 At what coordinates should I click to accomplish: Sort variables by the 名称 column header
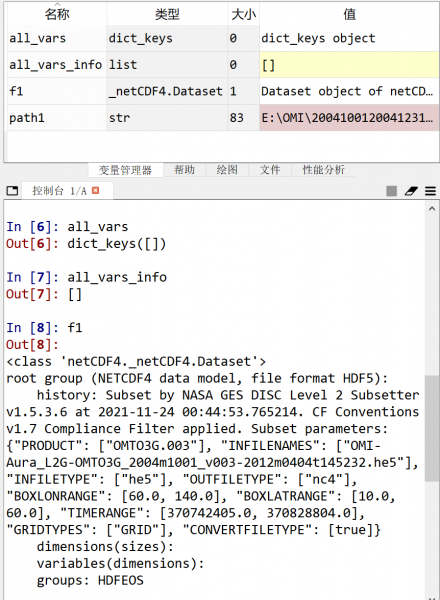[x=57, y=14]
